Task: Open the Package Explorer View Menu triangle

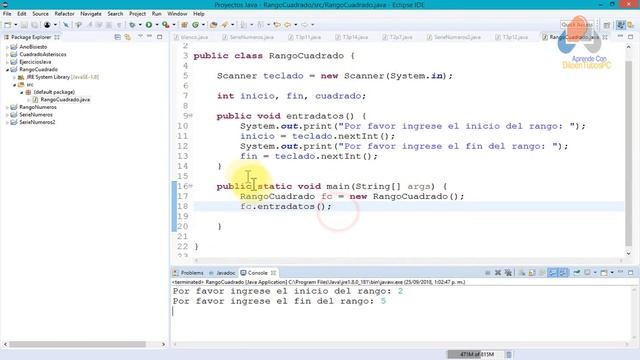Action: (x=140, y=37)
